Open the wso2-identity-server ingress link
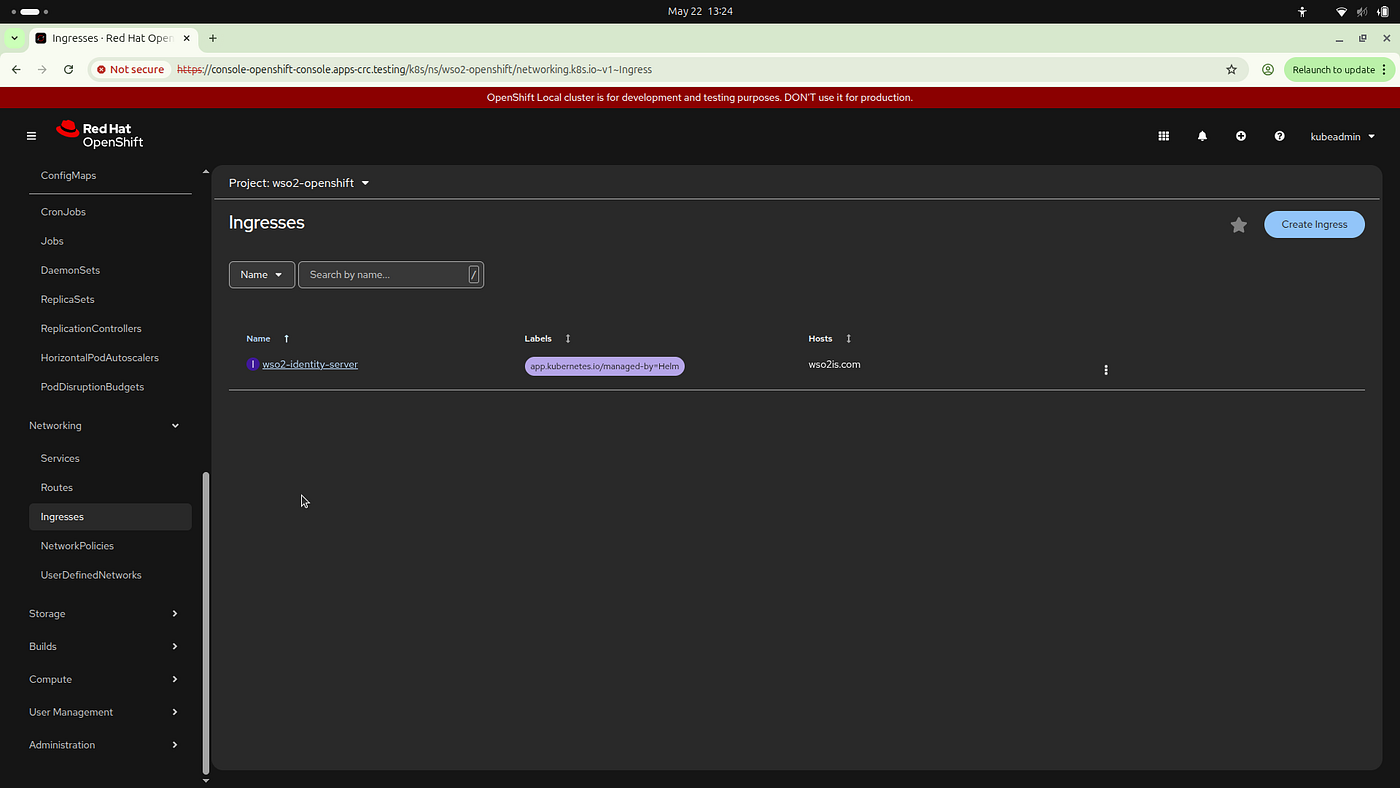Image resolution: width=1400 pixels, height=788 pixels. click(x=310, y=365)
